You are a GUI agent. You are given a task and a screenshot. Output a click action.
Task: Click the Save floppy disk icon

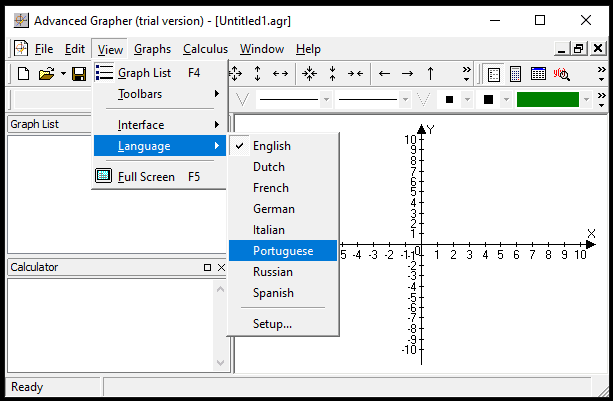[79, 73]
